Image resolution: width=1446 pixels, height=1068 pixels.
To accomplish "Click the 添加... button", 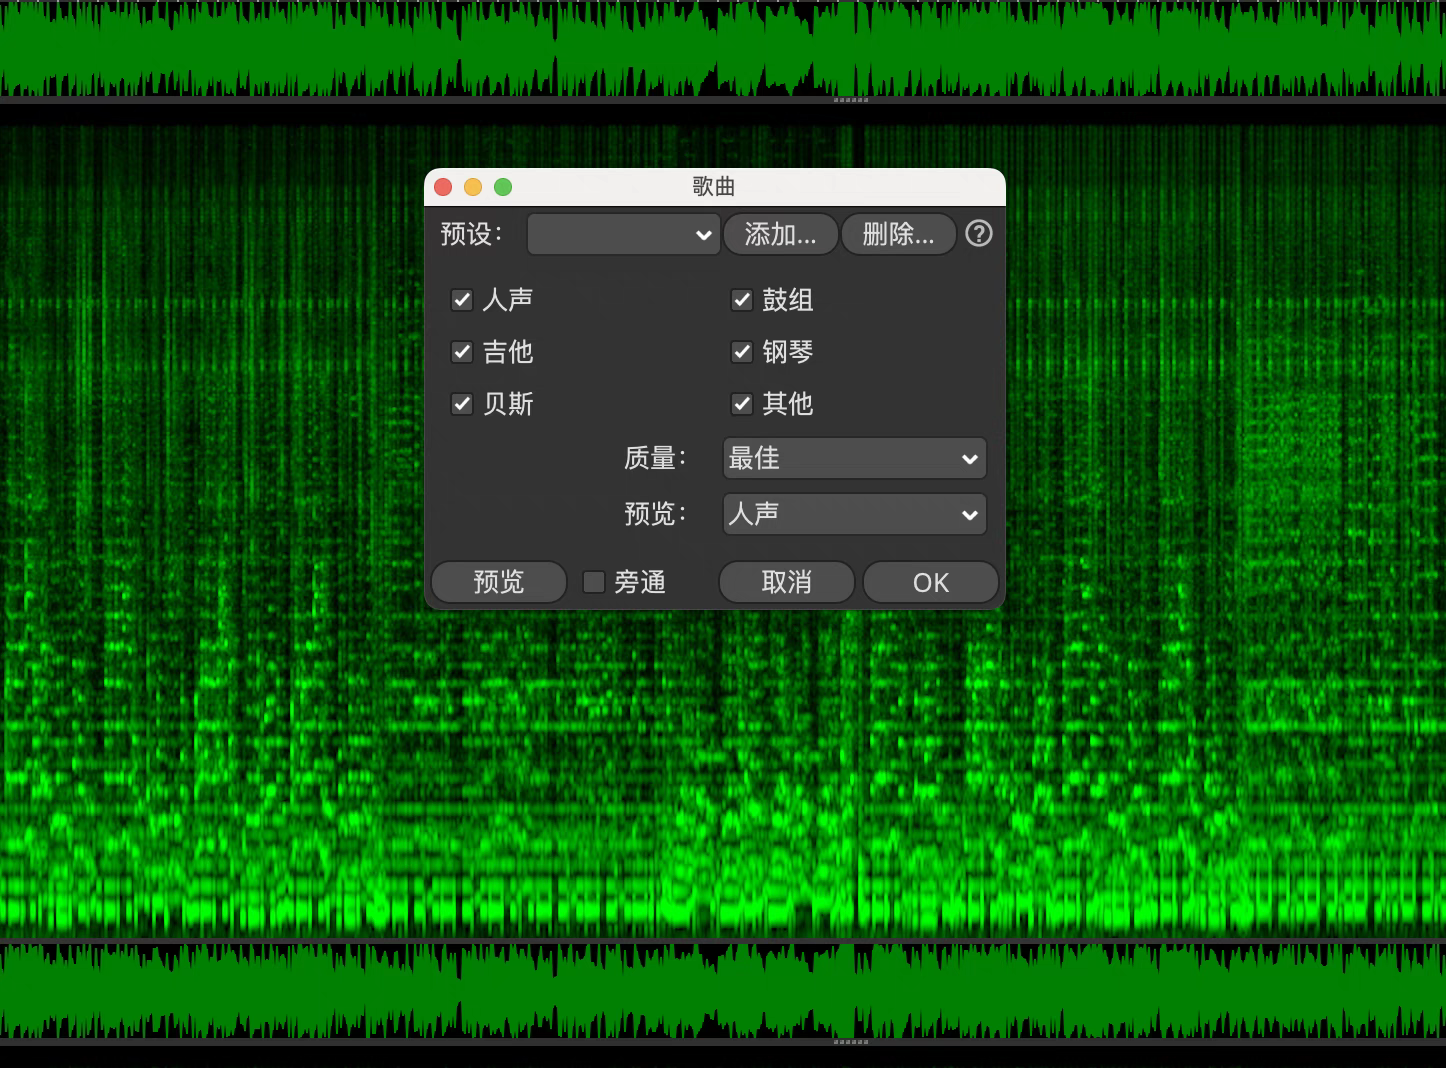I will pos(780,235).
